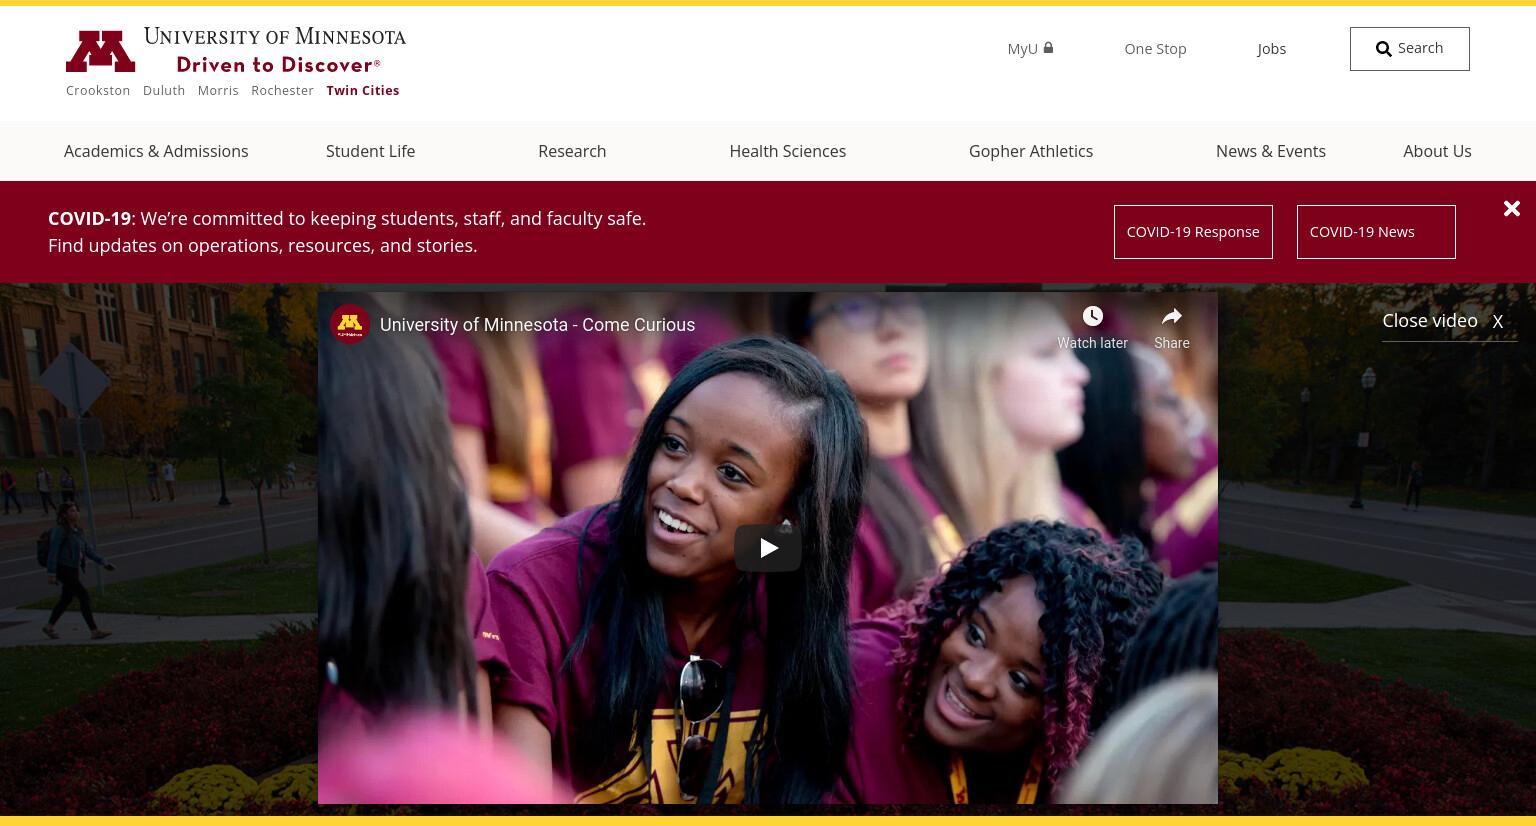
Task: Go to the One Stop link
Action: coord(1155,49)
